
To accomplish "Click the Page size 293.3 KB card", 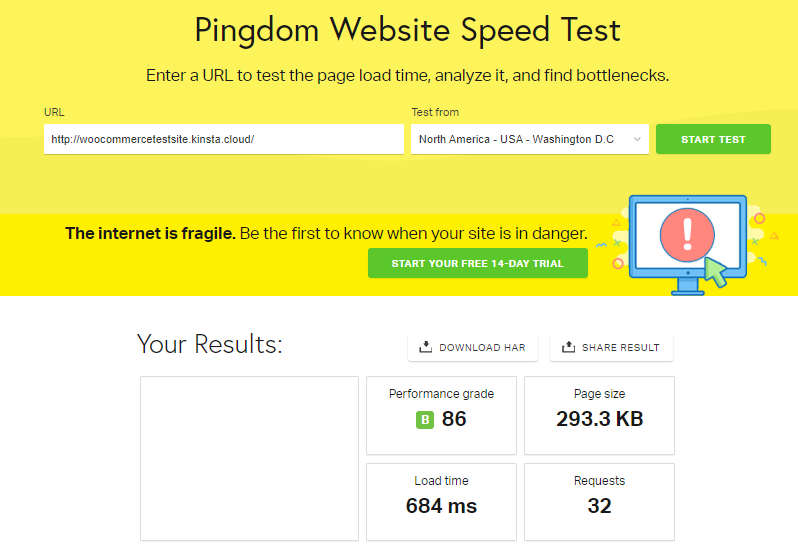I will [600, 415].
